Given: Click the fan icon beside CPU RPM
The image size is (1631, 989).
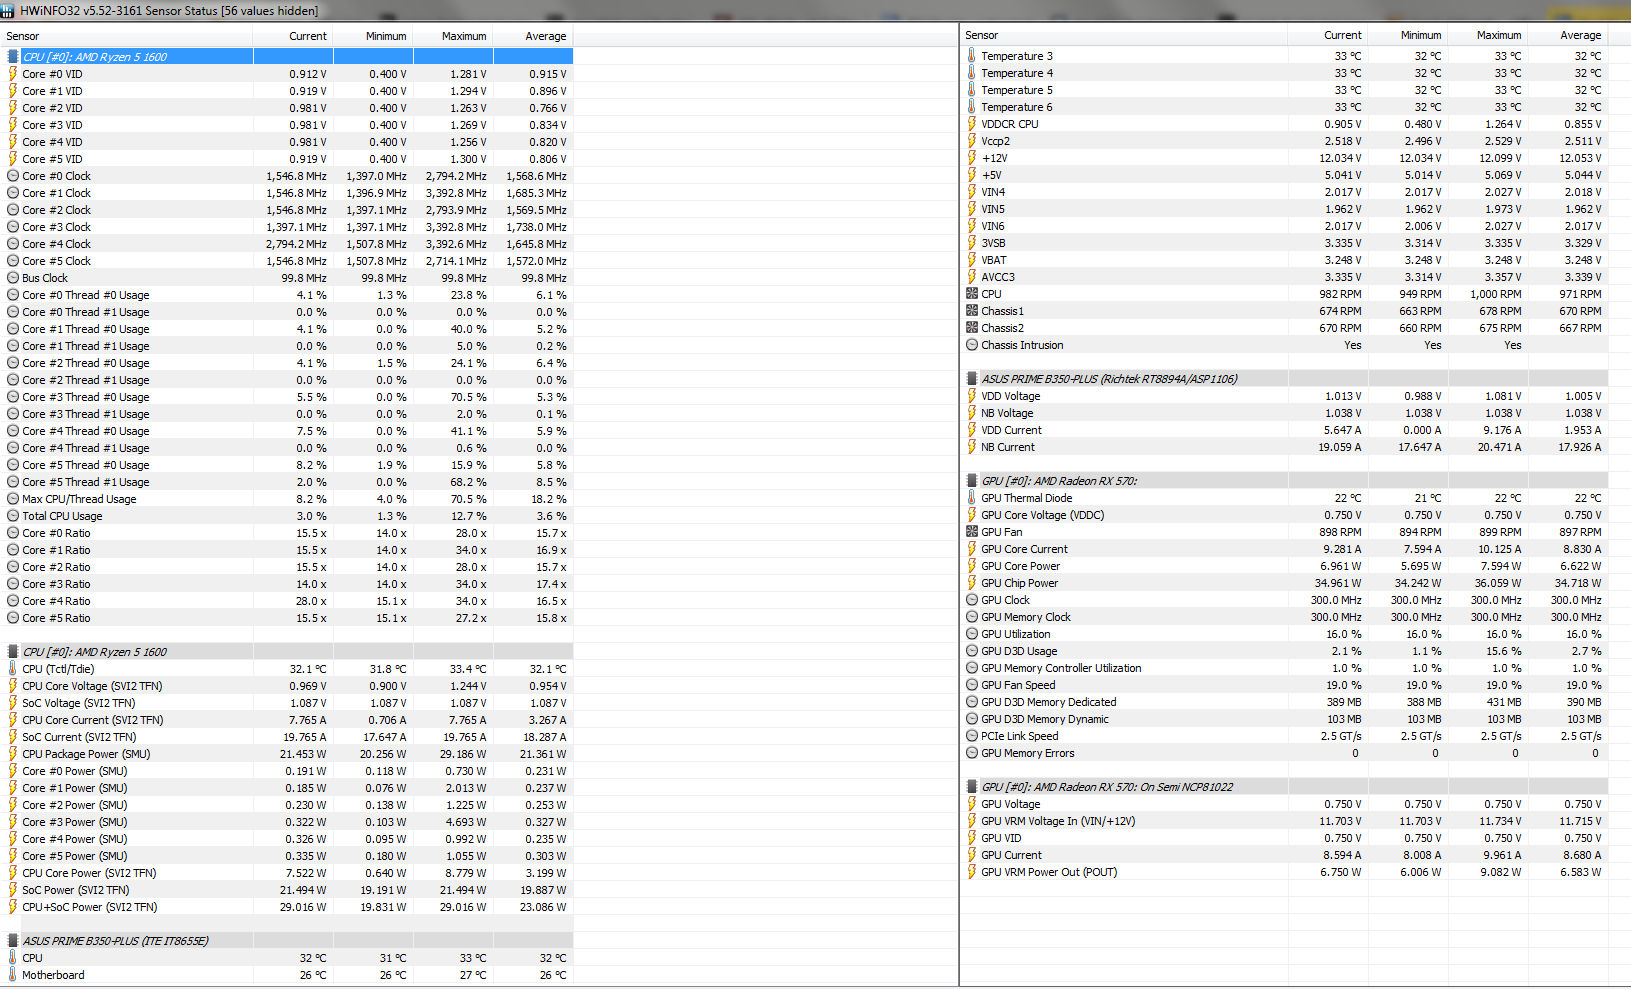Looking at the screenshot, I should [x=972, y=294].
